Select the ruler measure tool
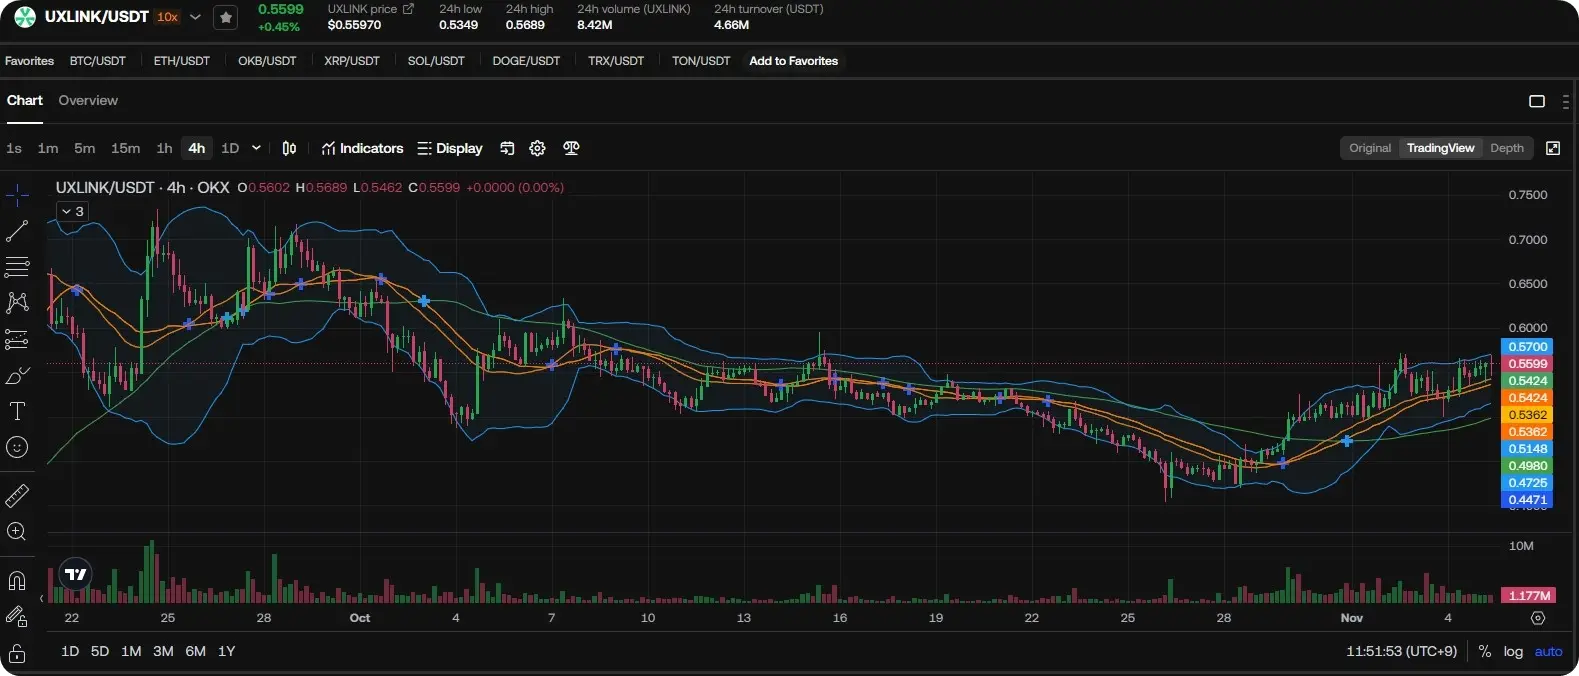The height and width of the screenshot is (676, 1579). 17,495
